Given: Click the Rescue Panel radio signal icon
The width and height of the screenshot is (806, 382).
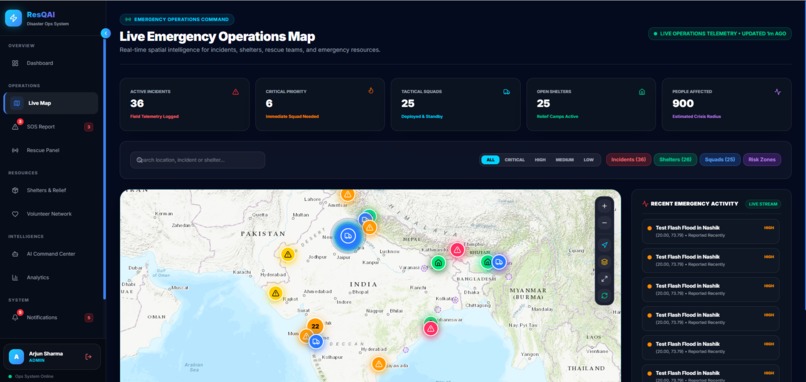Looking at the screenshot, I should 15,150.
